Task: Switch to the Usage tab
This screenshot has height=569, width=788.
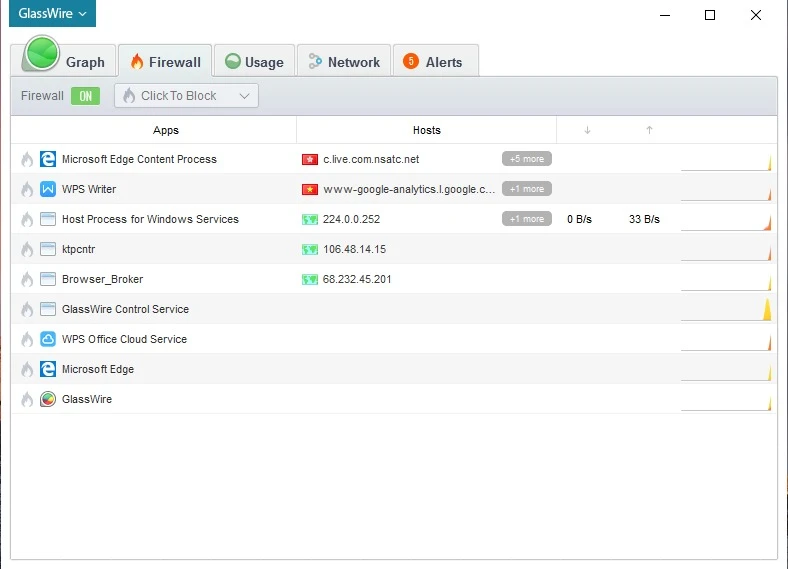Action: (x=254, y=62)
